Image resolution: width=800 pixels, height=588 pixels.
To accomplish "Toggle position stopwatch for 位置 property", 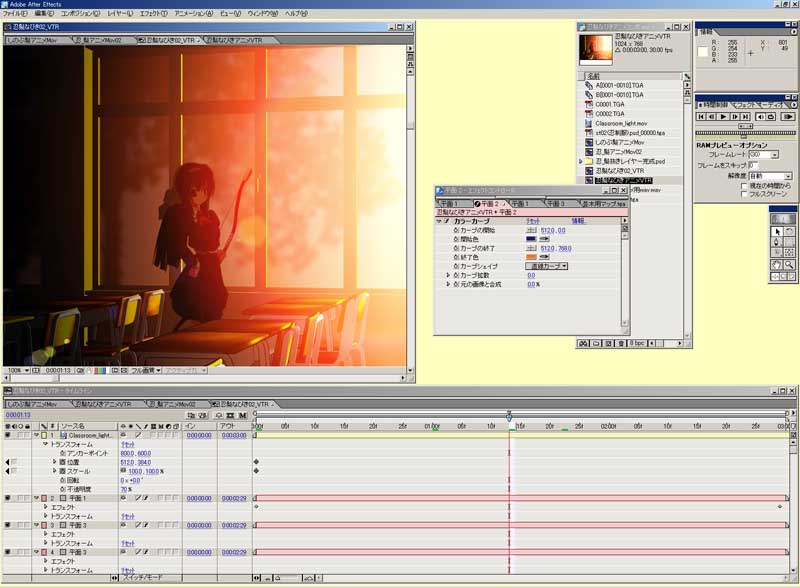I will [x=62, y=462].
